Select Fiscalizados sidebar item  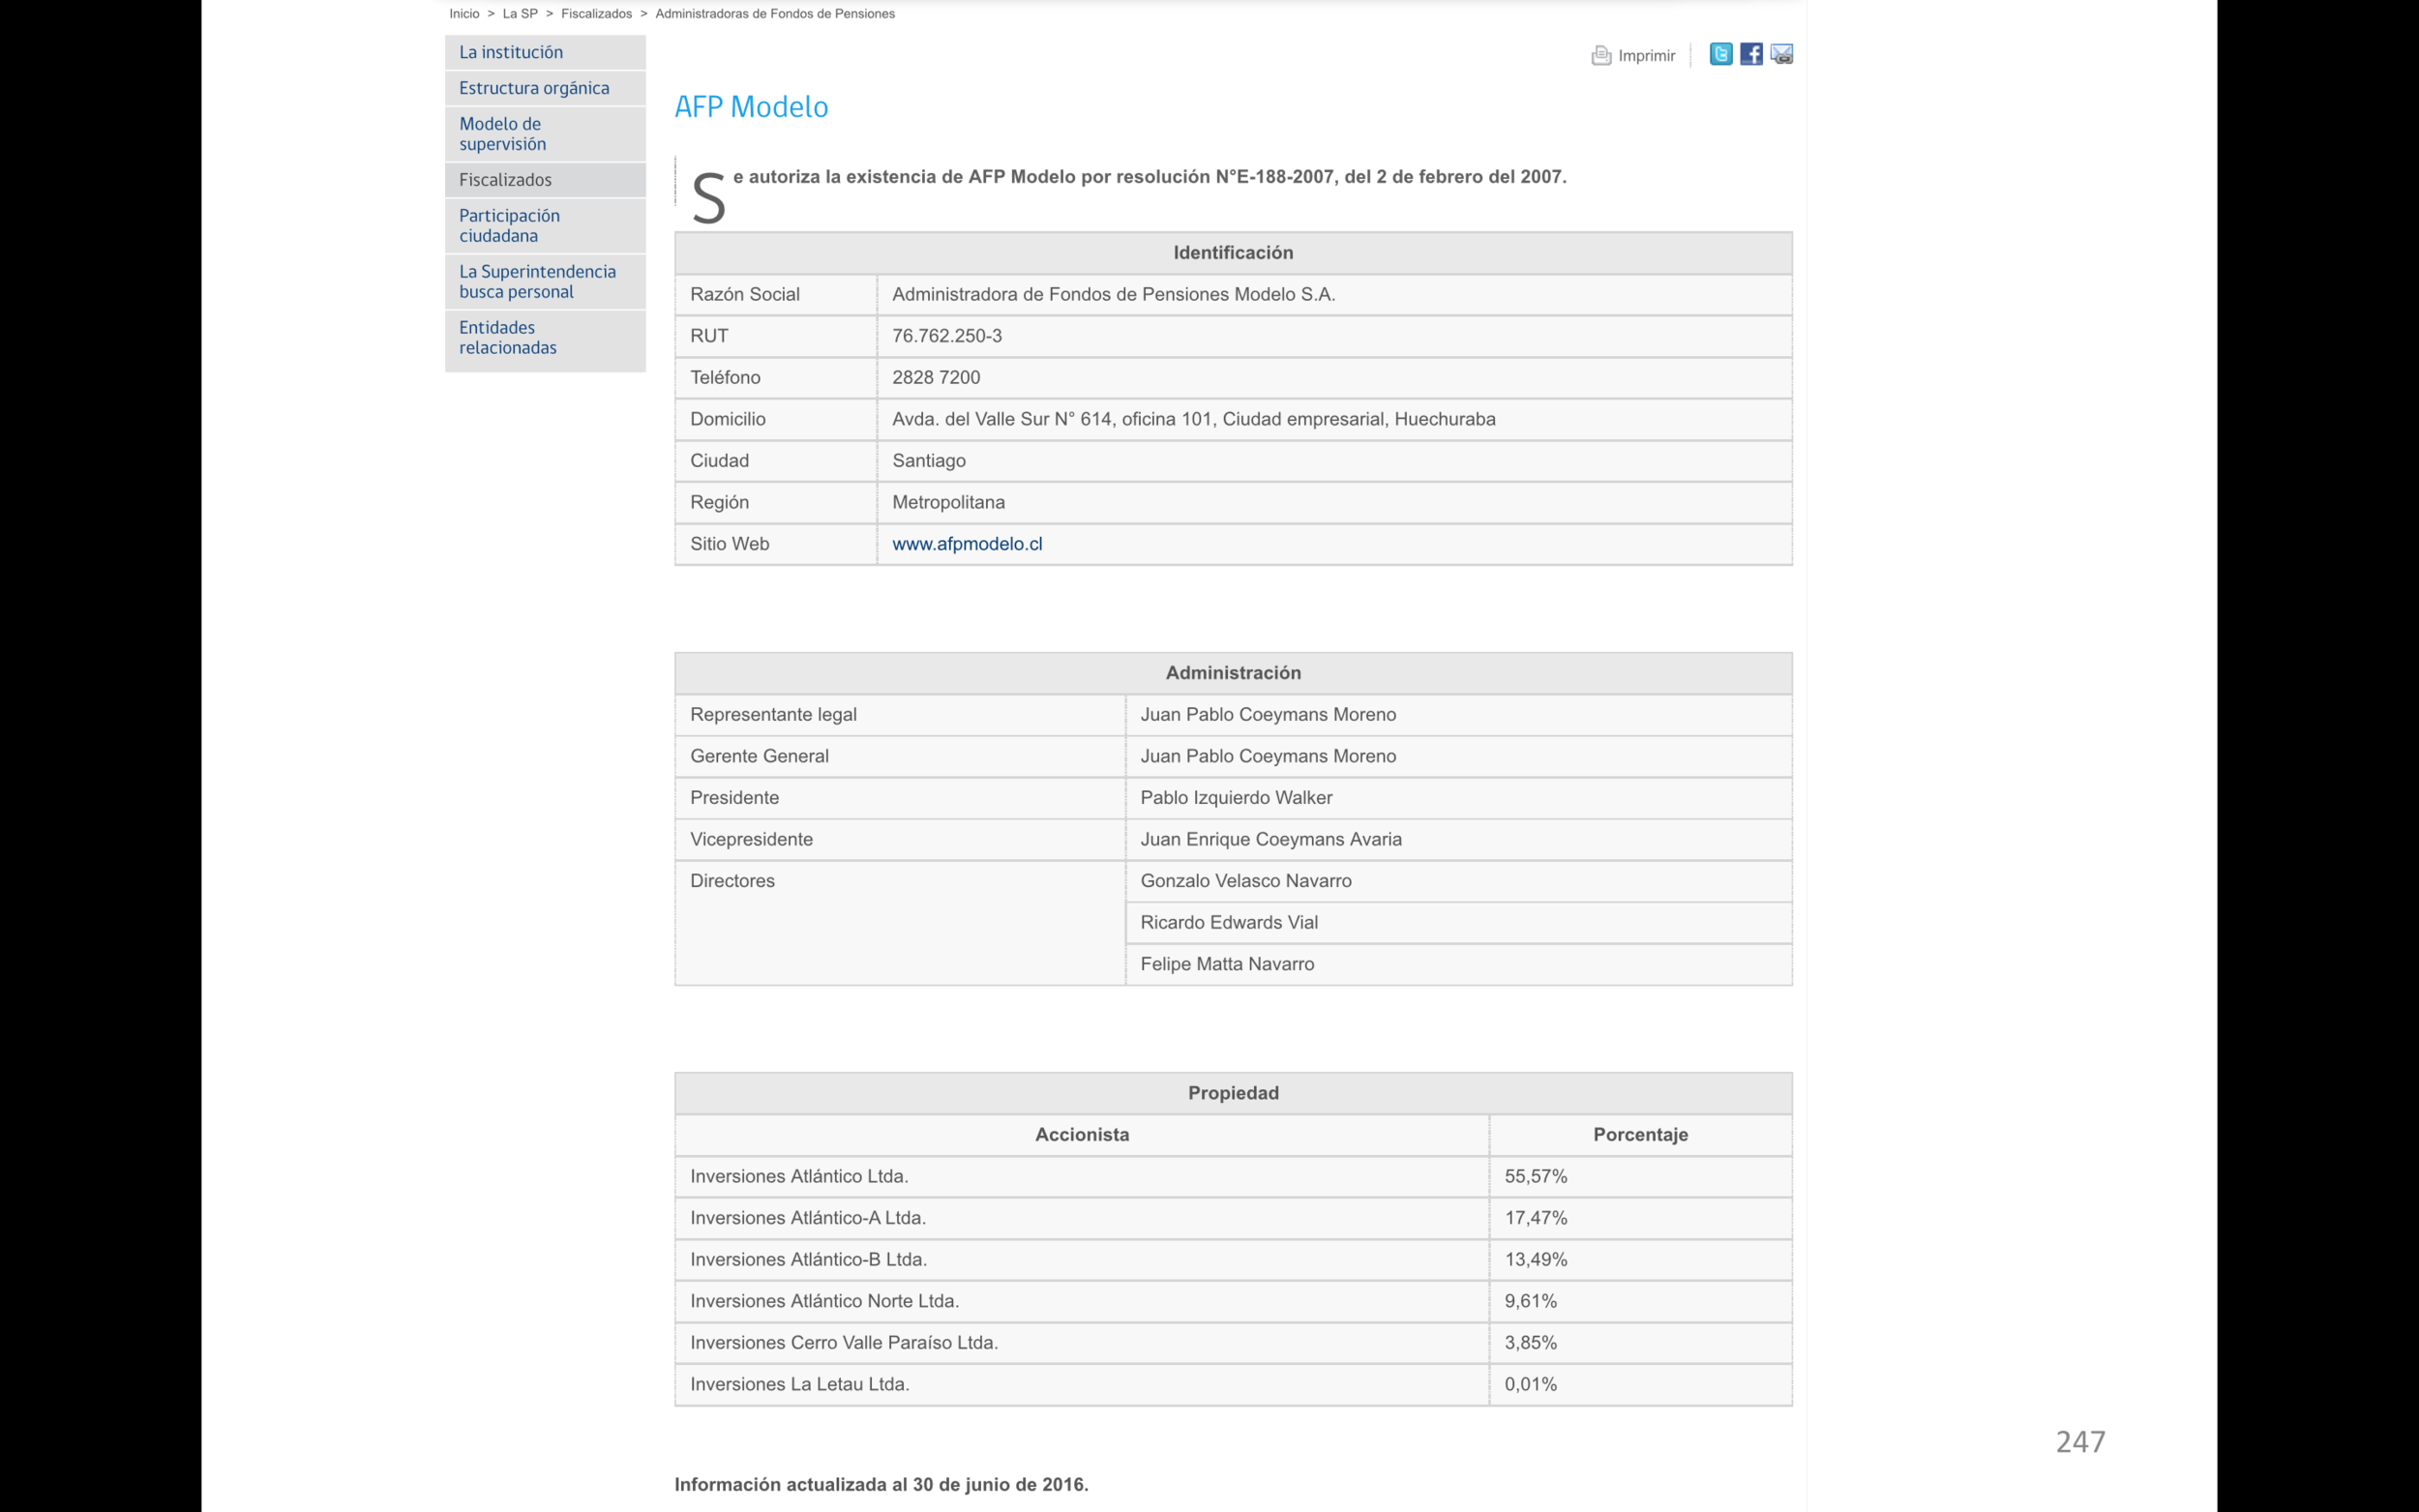coord(505,180)
